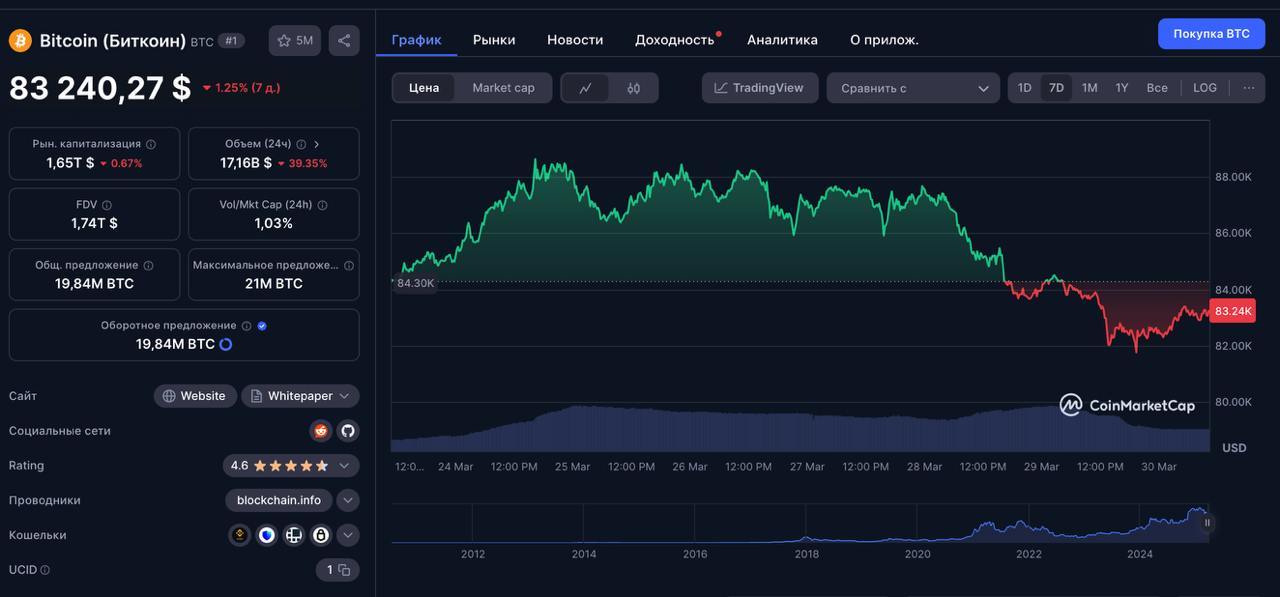Click the 83 240,27 $ price text

point(100,88)
